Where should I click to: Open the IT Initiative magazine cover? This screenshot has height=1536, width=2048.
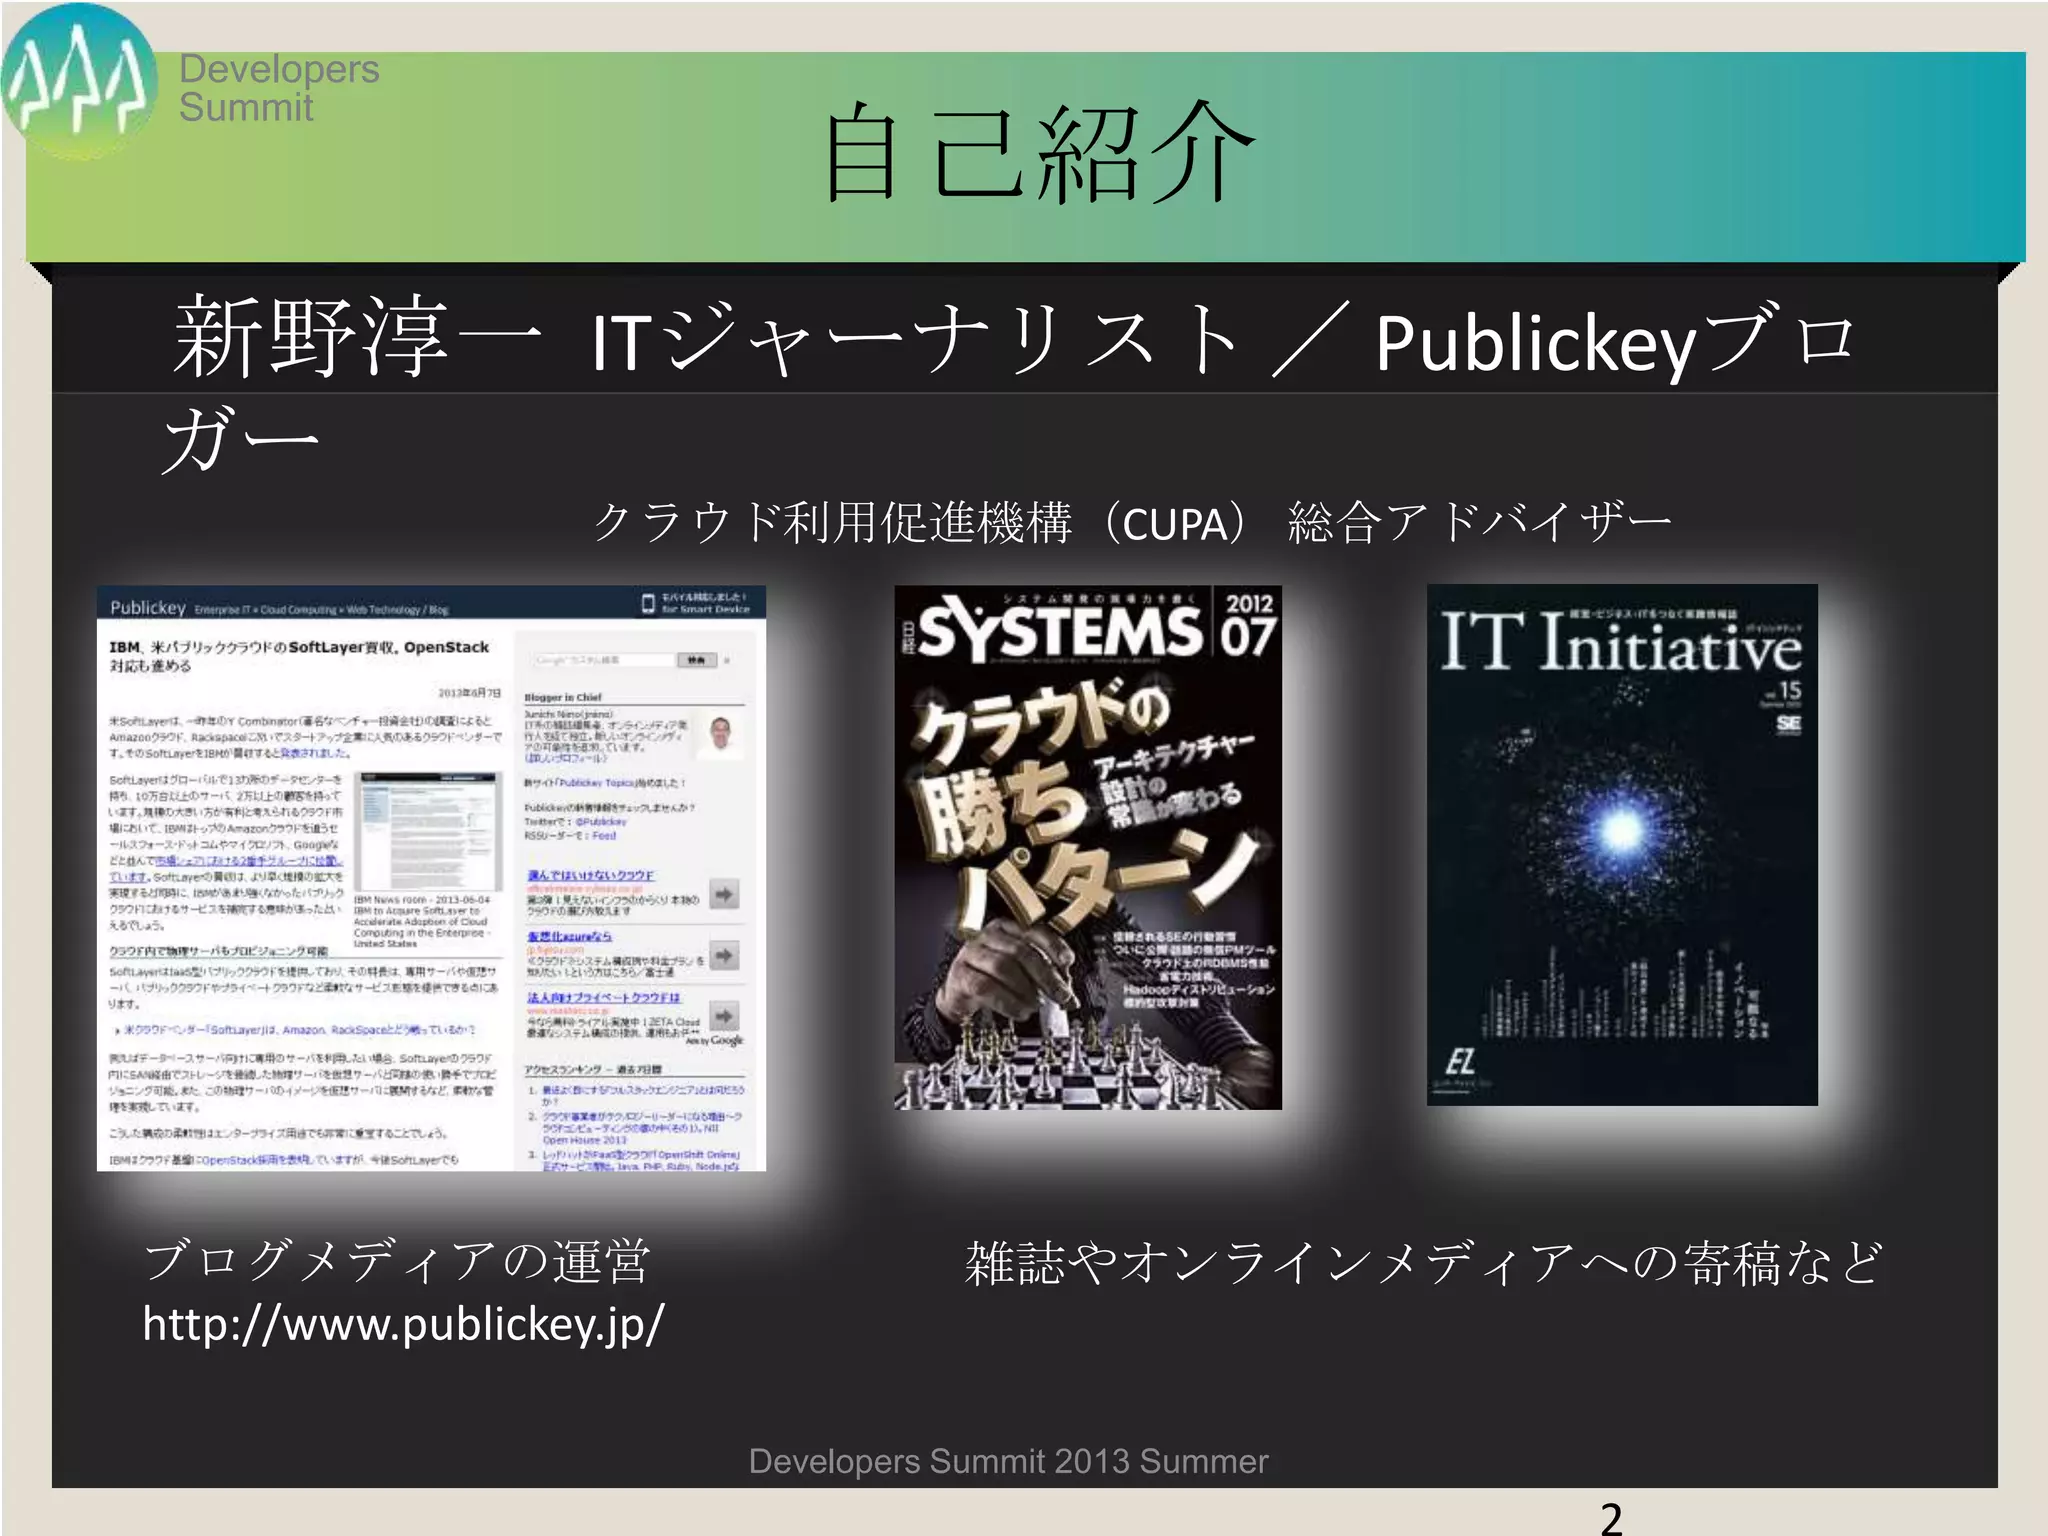[x=1622, y=845]
